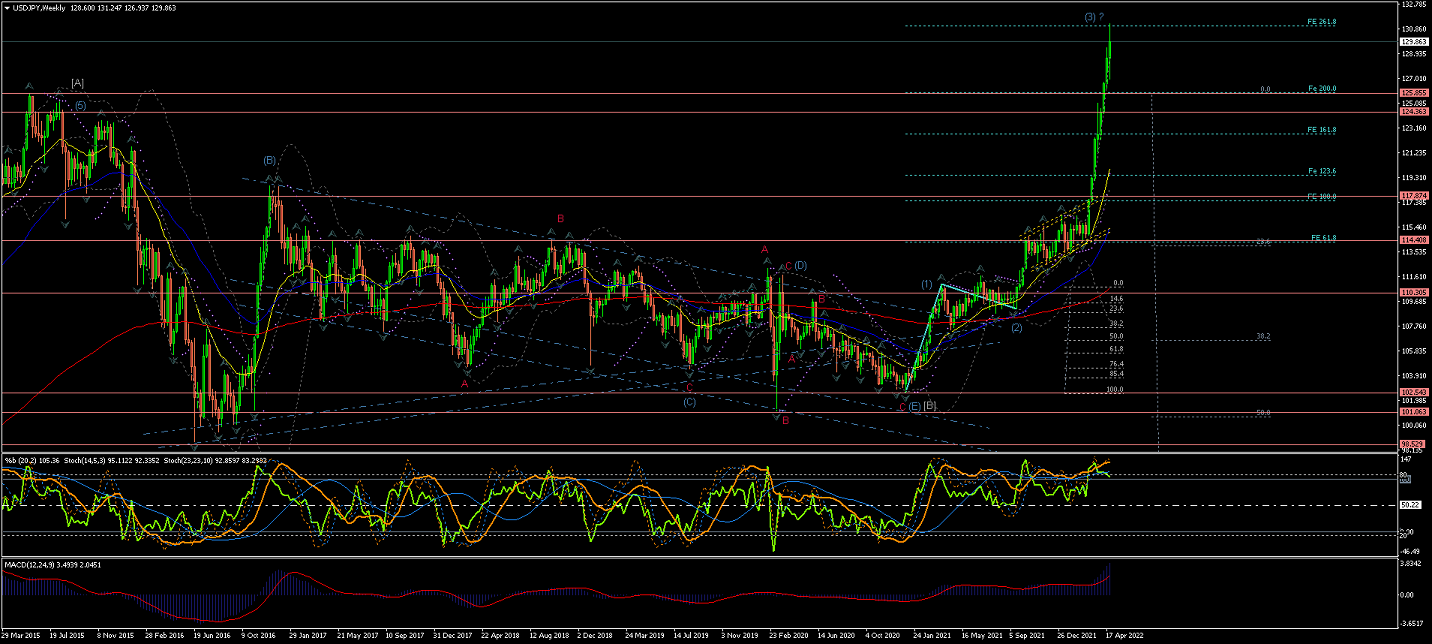Click the 102.543 red price tag
The width and height of the screenshot is (1432, 644).
1412,391
